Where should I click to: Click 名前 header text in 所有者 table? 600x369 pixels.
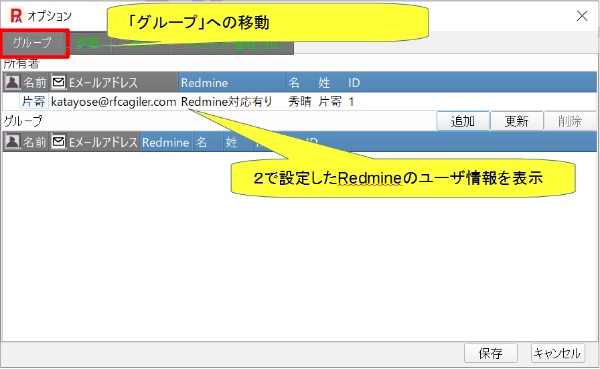[34, 82]
